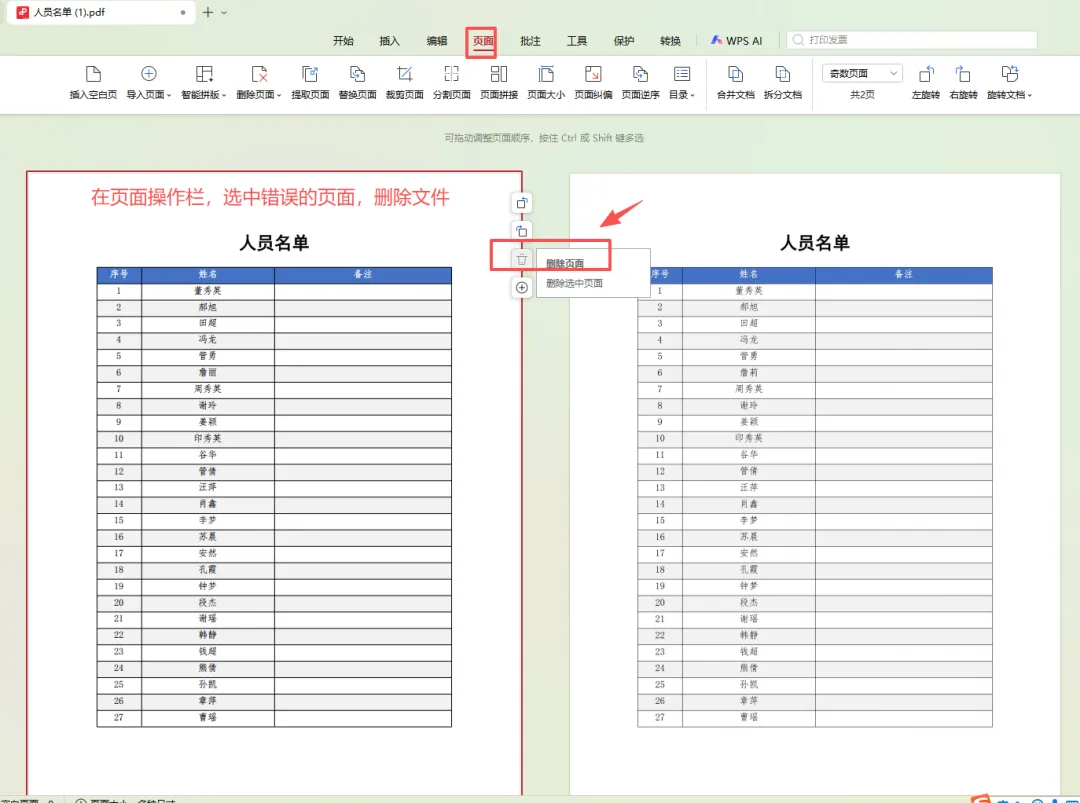Image resolution: width=1080 pixels, height=803 pixels.
Task: Switch to the 编辑 tab
Action: [x=437, y=41]
